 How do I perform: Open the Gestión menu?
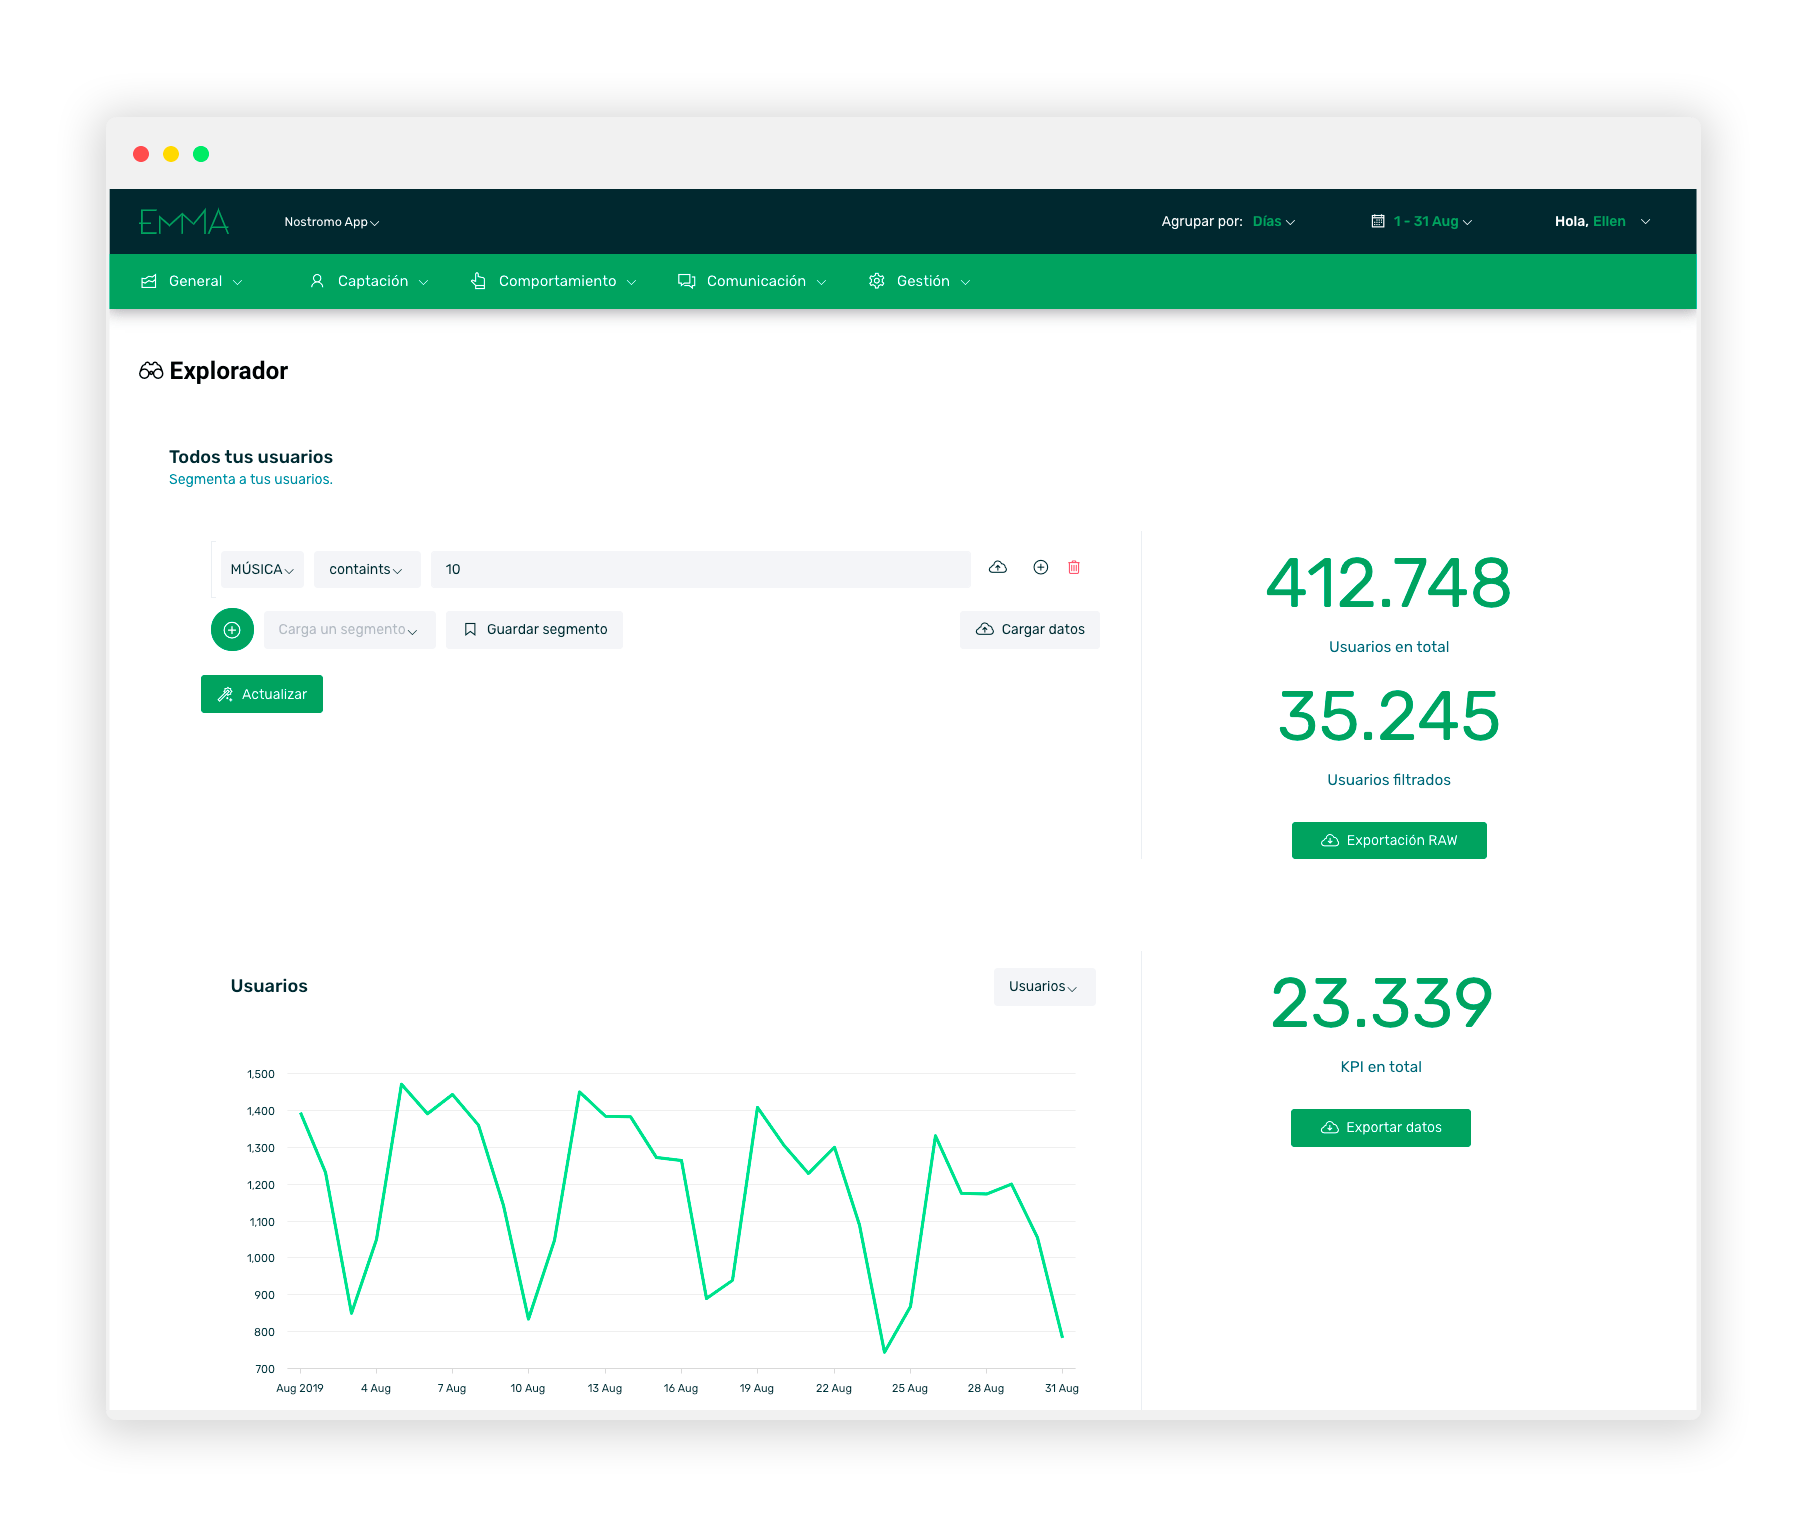[919, 281]
